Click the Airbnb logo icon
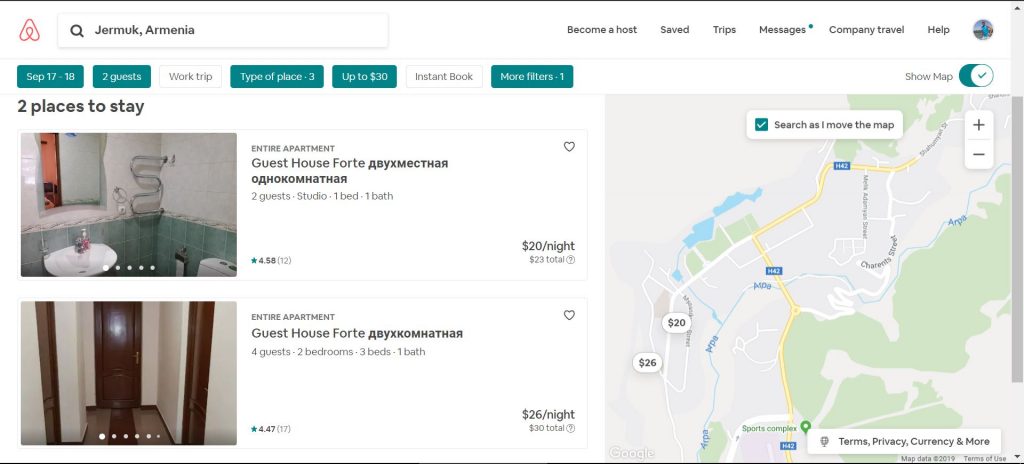 (x=30, y=30)
